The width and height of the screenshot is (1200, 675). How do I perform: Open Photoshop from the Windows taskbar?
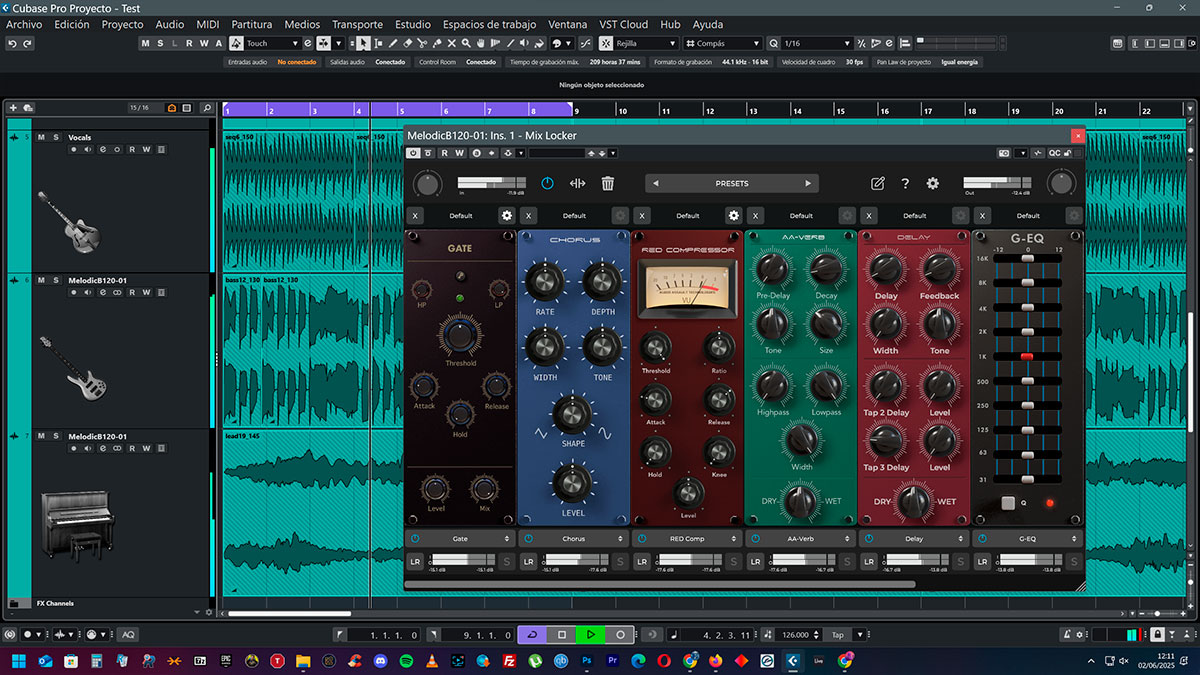point(587,661)
